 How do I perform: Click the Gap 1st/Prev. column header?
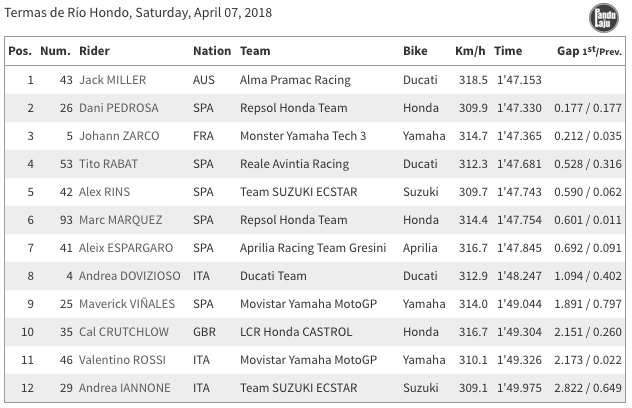coord(589,51)
